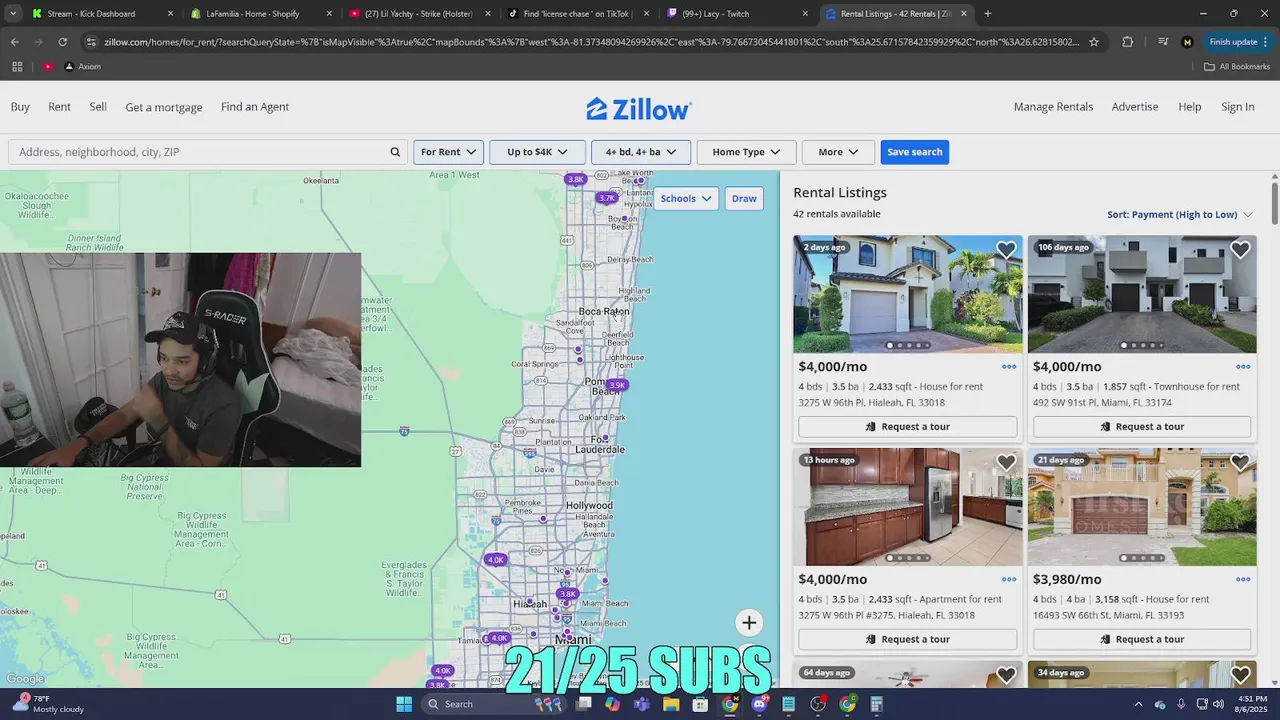Request a tour for 3275 W 96th Pl house
Screen dimensions: 1280x720
coord(908,427)
